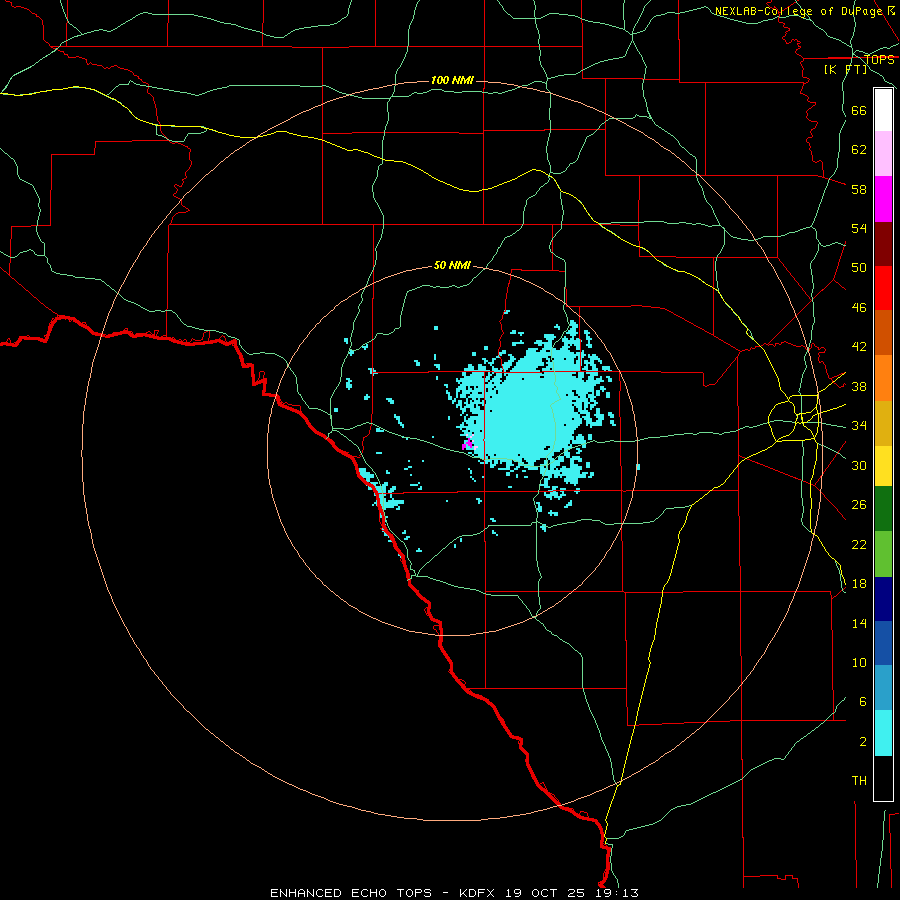
Task: Click the navy blue legend swatch
Action: (x=883, y=599)
